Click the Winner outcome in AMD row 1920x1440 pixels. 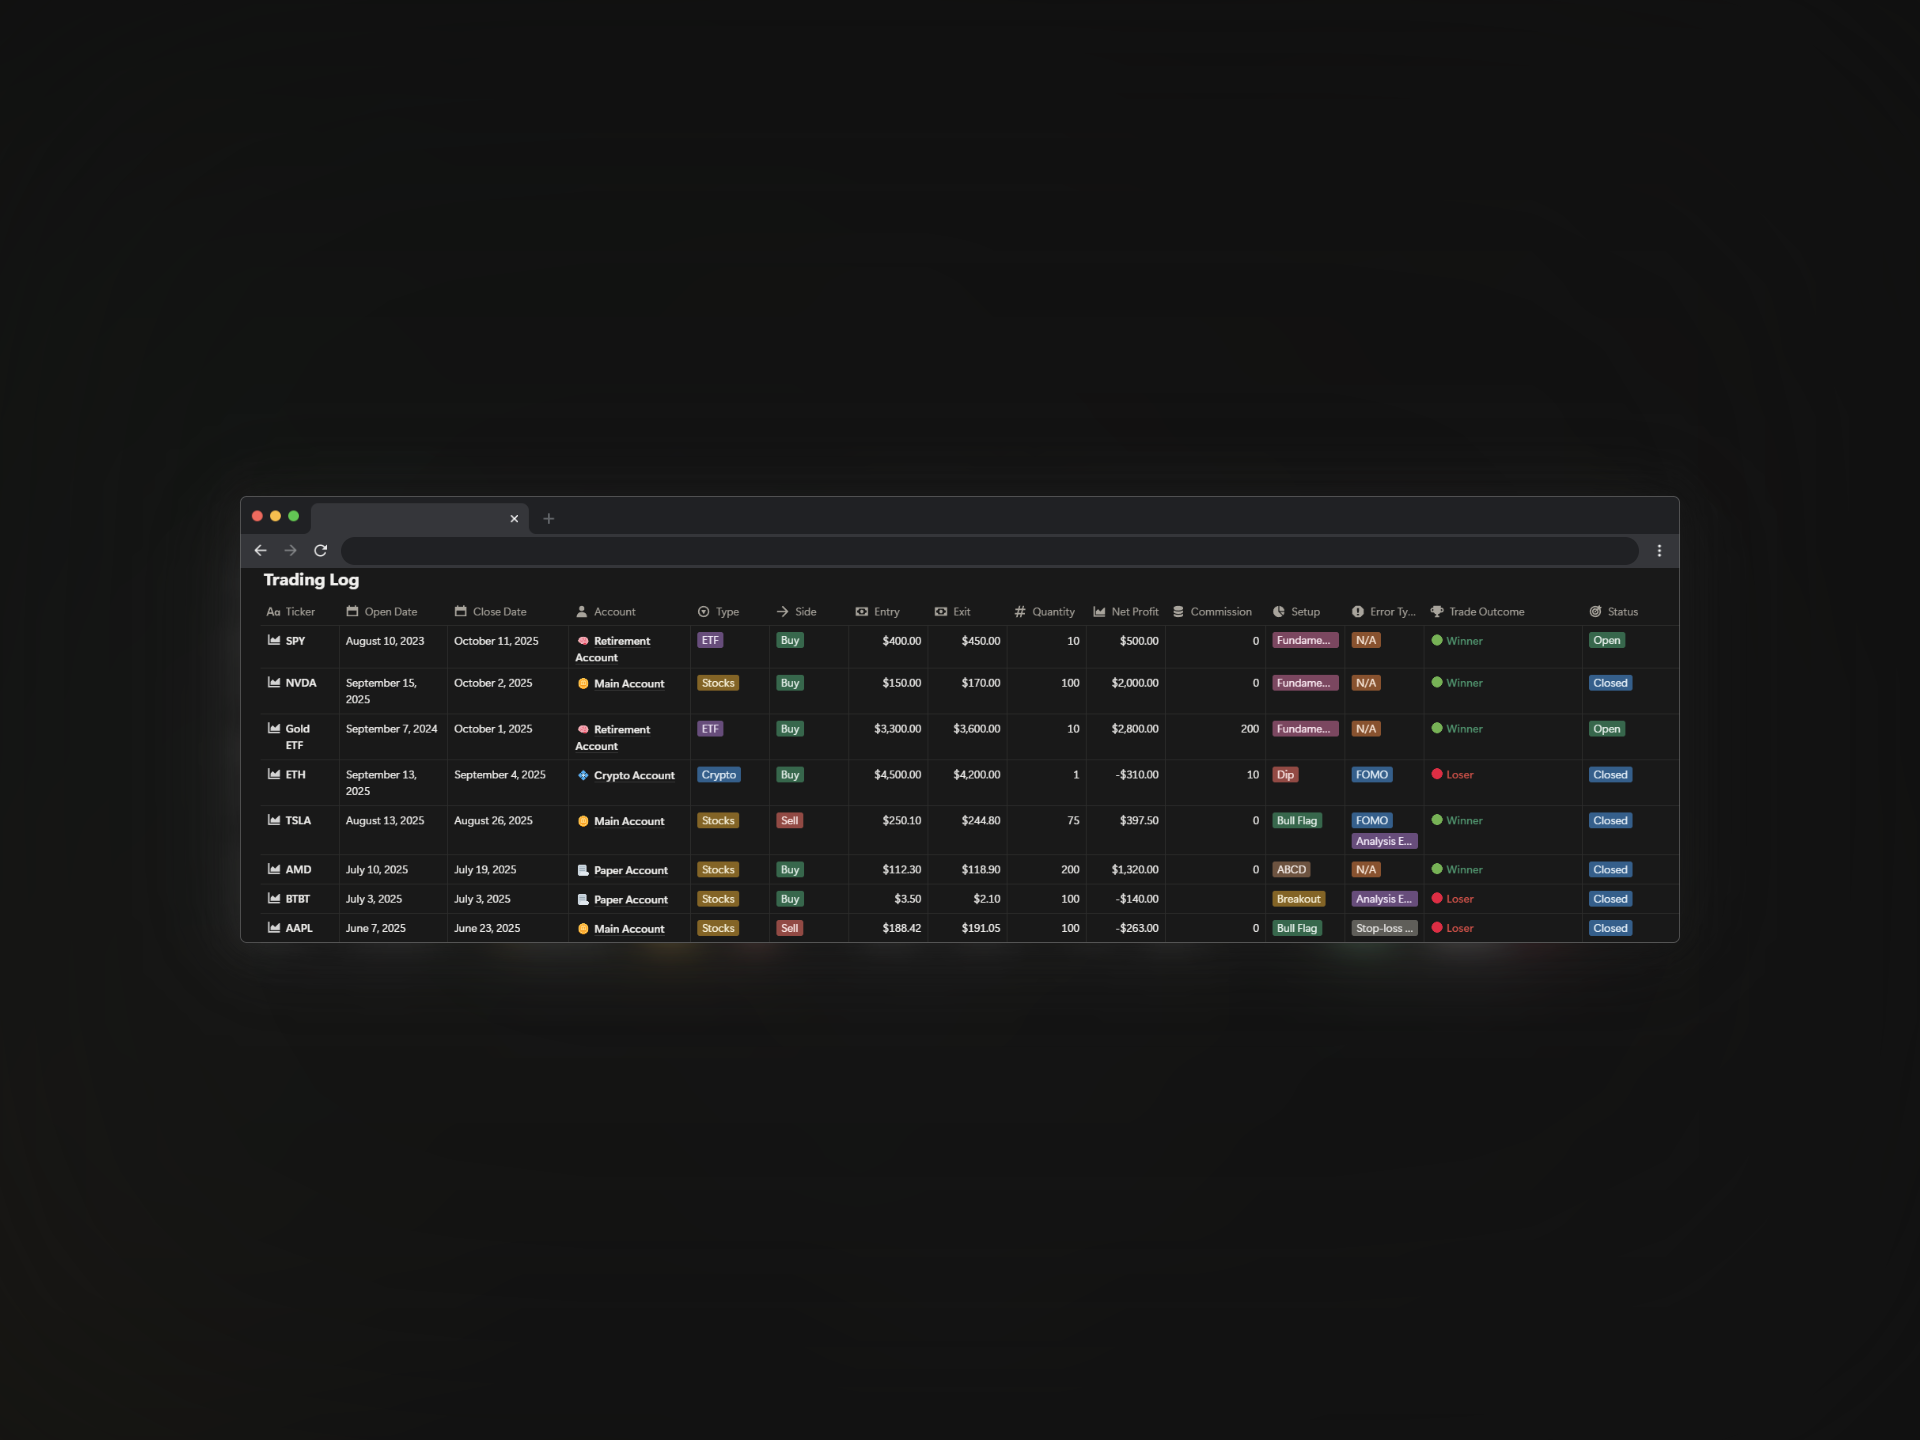tap(1457, 869)
